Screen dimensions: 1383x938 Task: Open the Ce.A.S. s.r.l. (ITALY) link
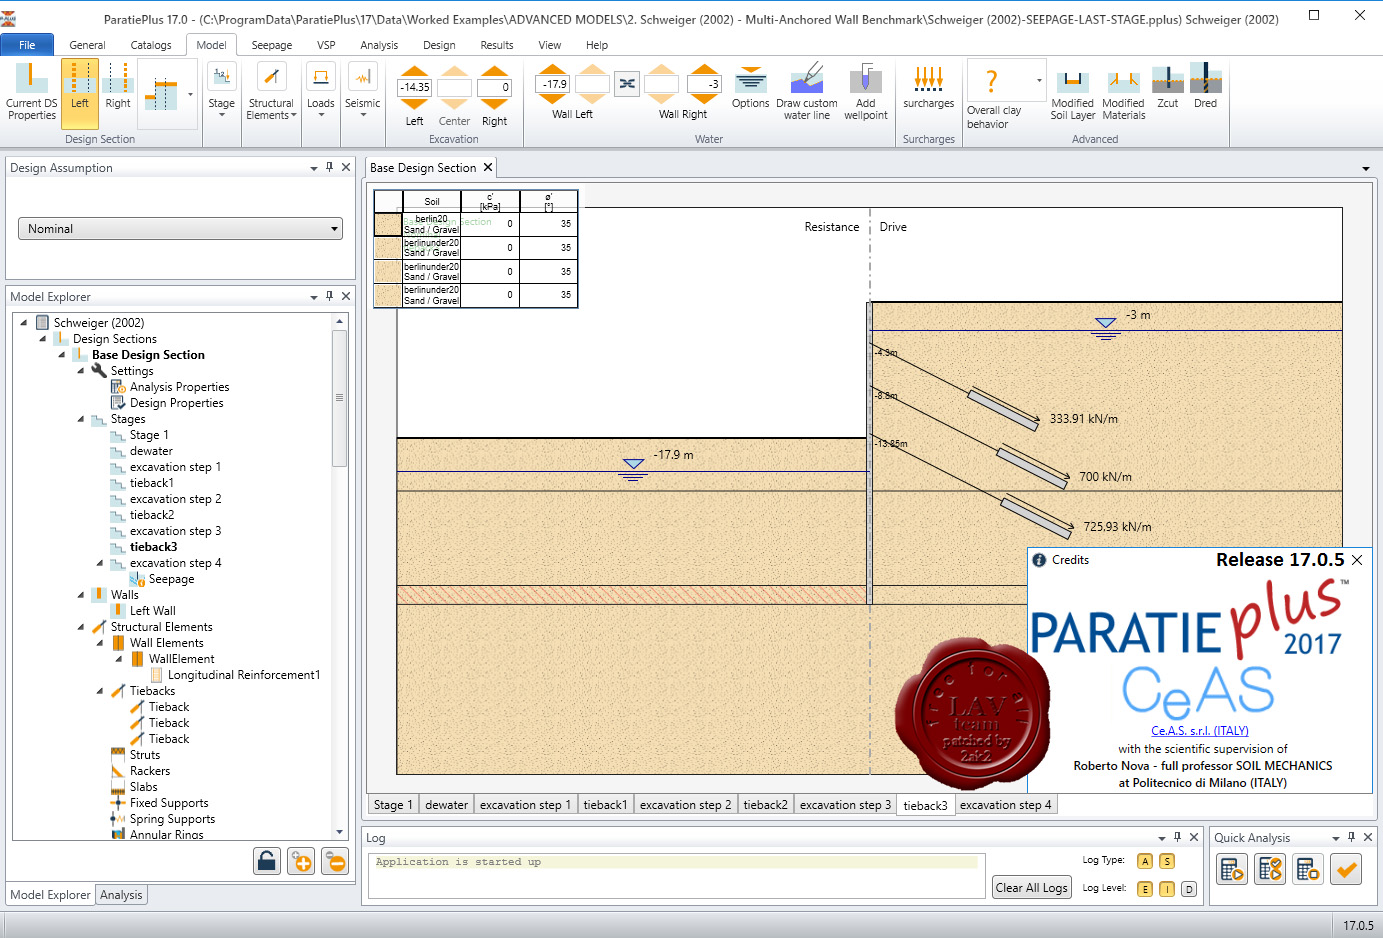coord(1200,731)
